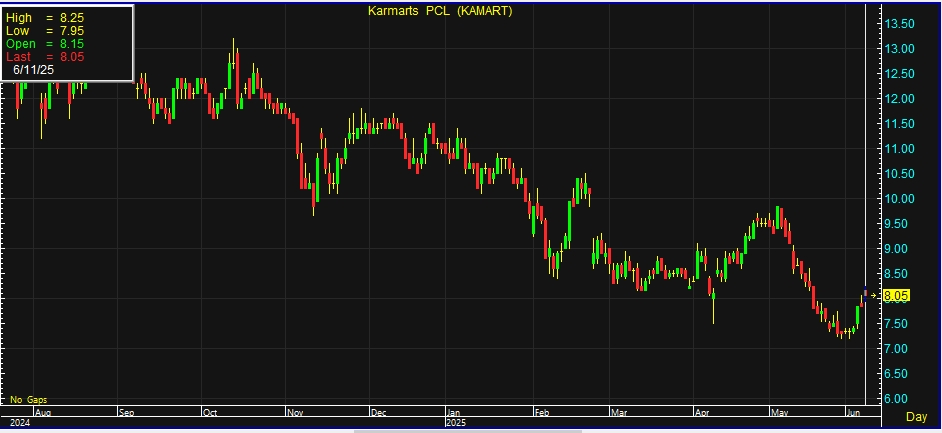Click the Sep month label on time axis
The width and height of the screenshot is (942, 433).
pos(126,413)
